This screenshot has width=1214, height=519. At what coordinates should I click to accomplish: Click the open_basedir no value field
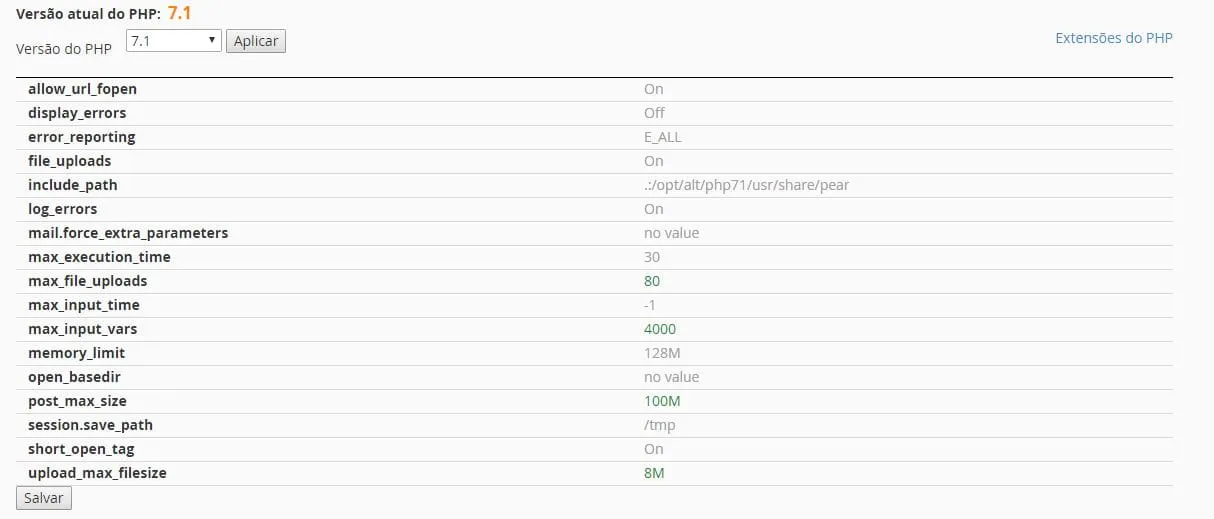point(671,377)
